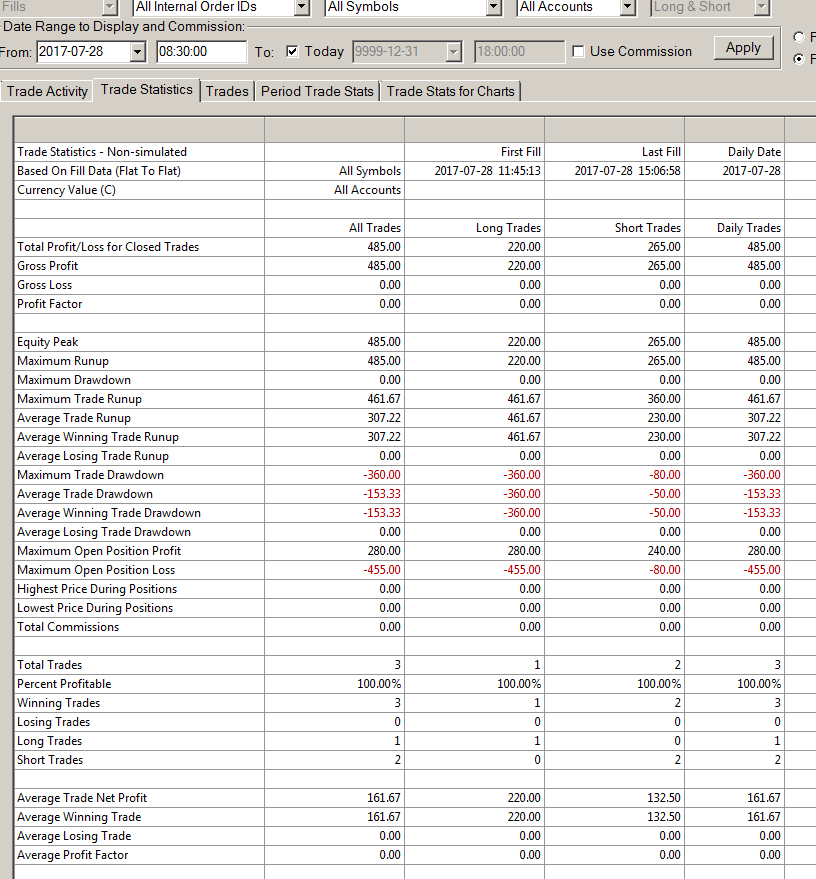This screenshot has width=816, height=879.
Task: Open the Trade Stats for Charts tab
Action: click(451, 91)
